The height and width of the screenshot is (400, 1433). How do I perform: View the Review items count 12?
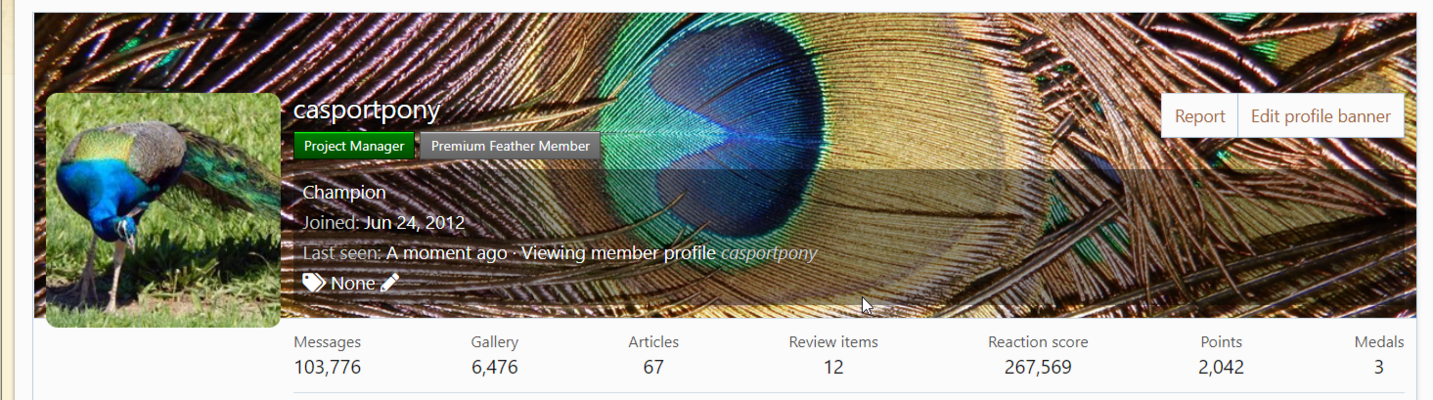(833, 367)
